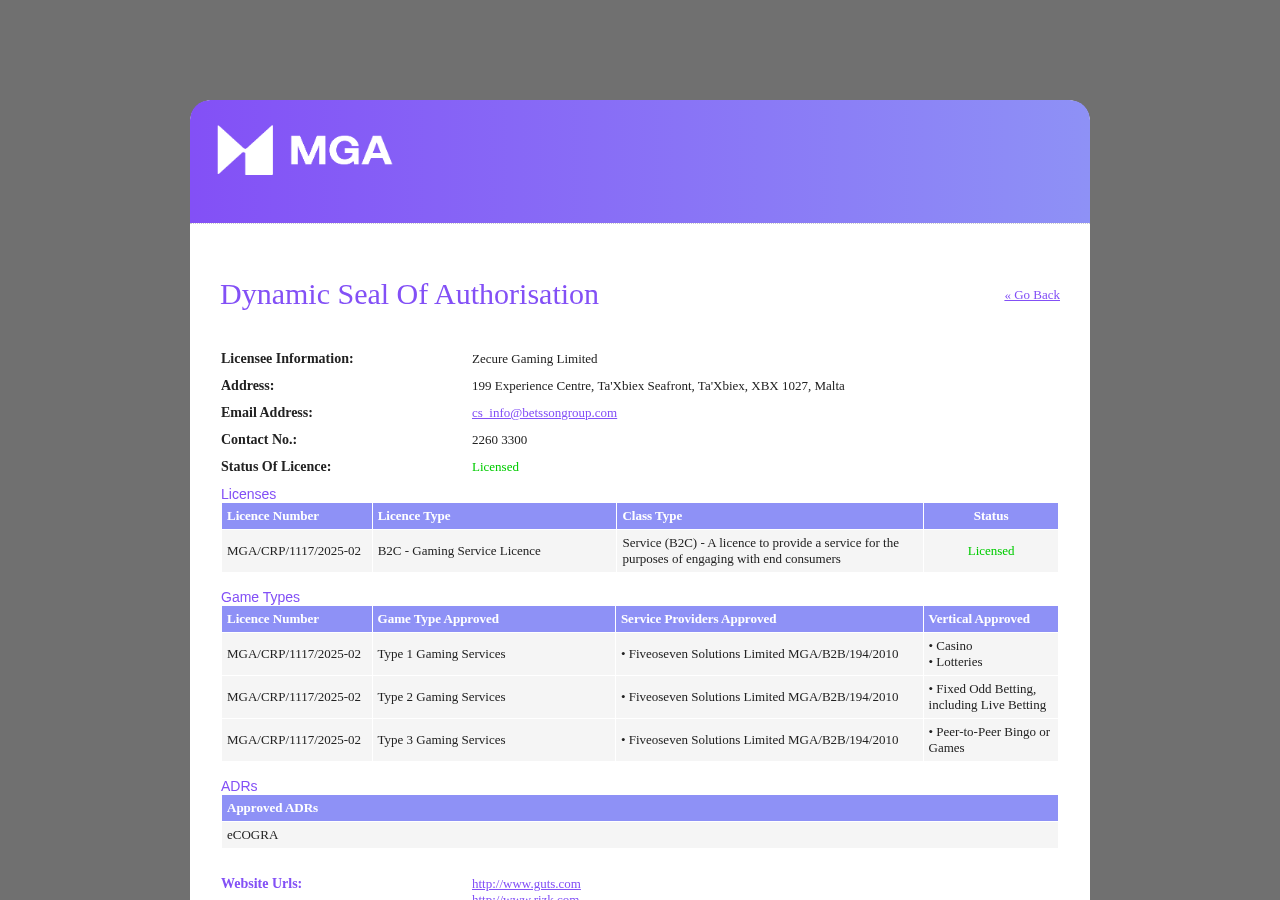Select the green Licensed value beside Status Of Licence

point(495,467)
